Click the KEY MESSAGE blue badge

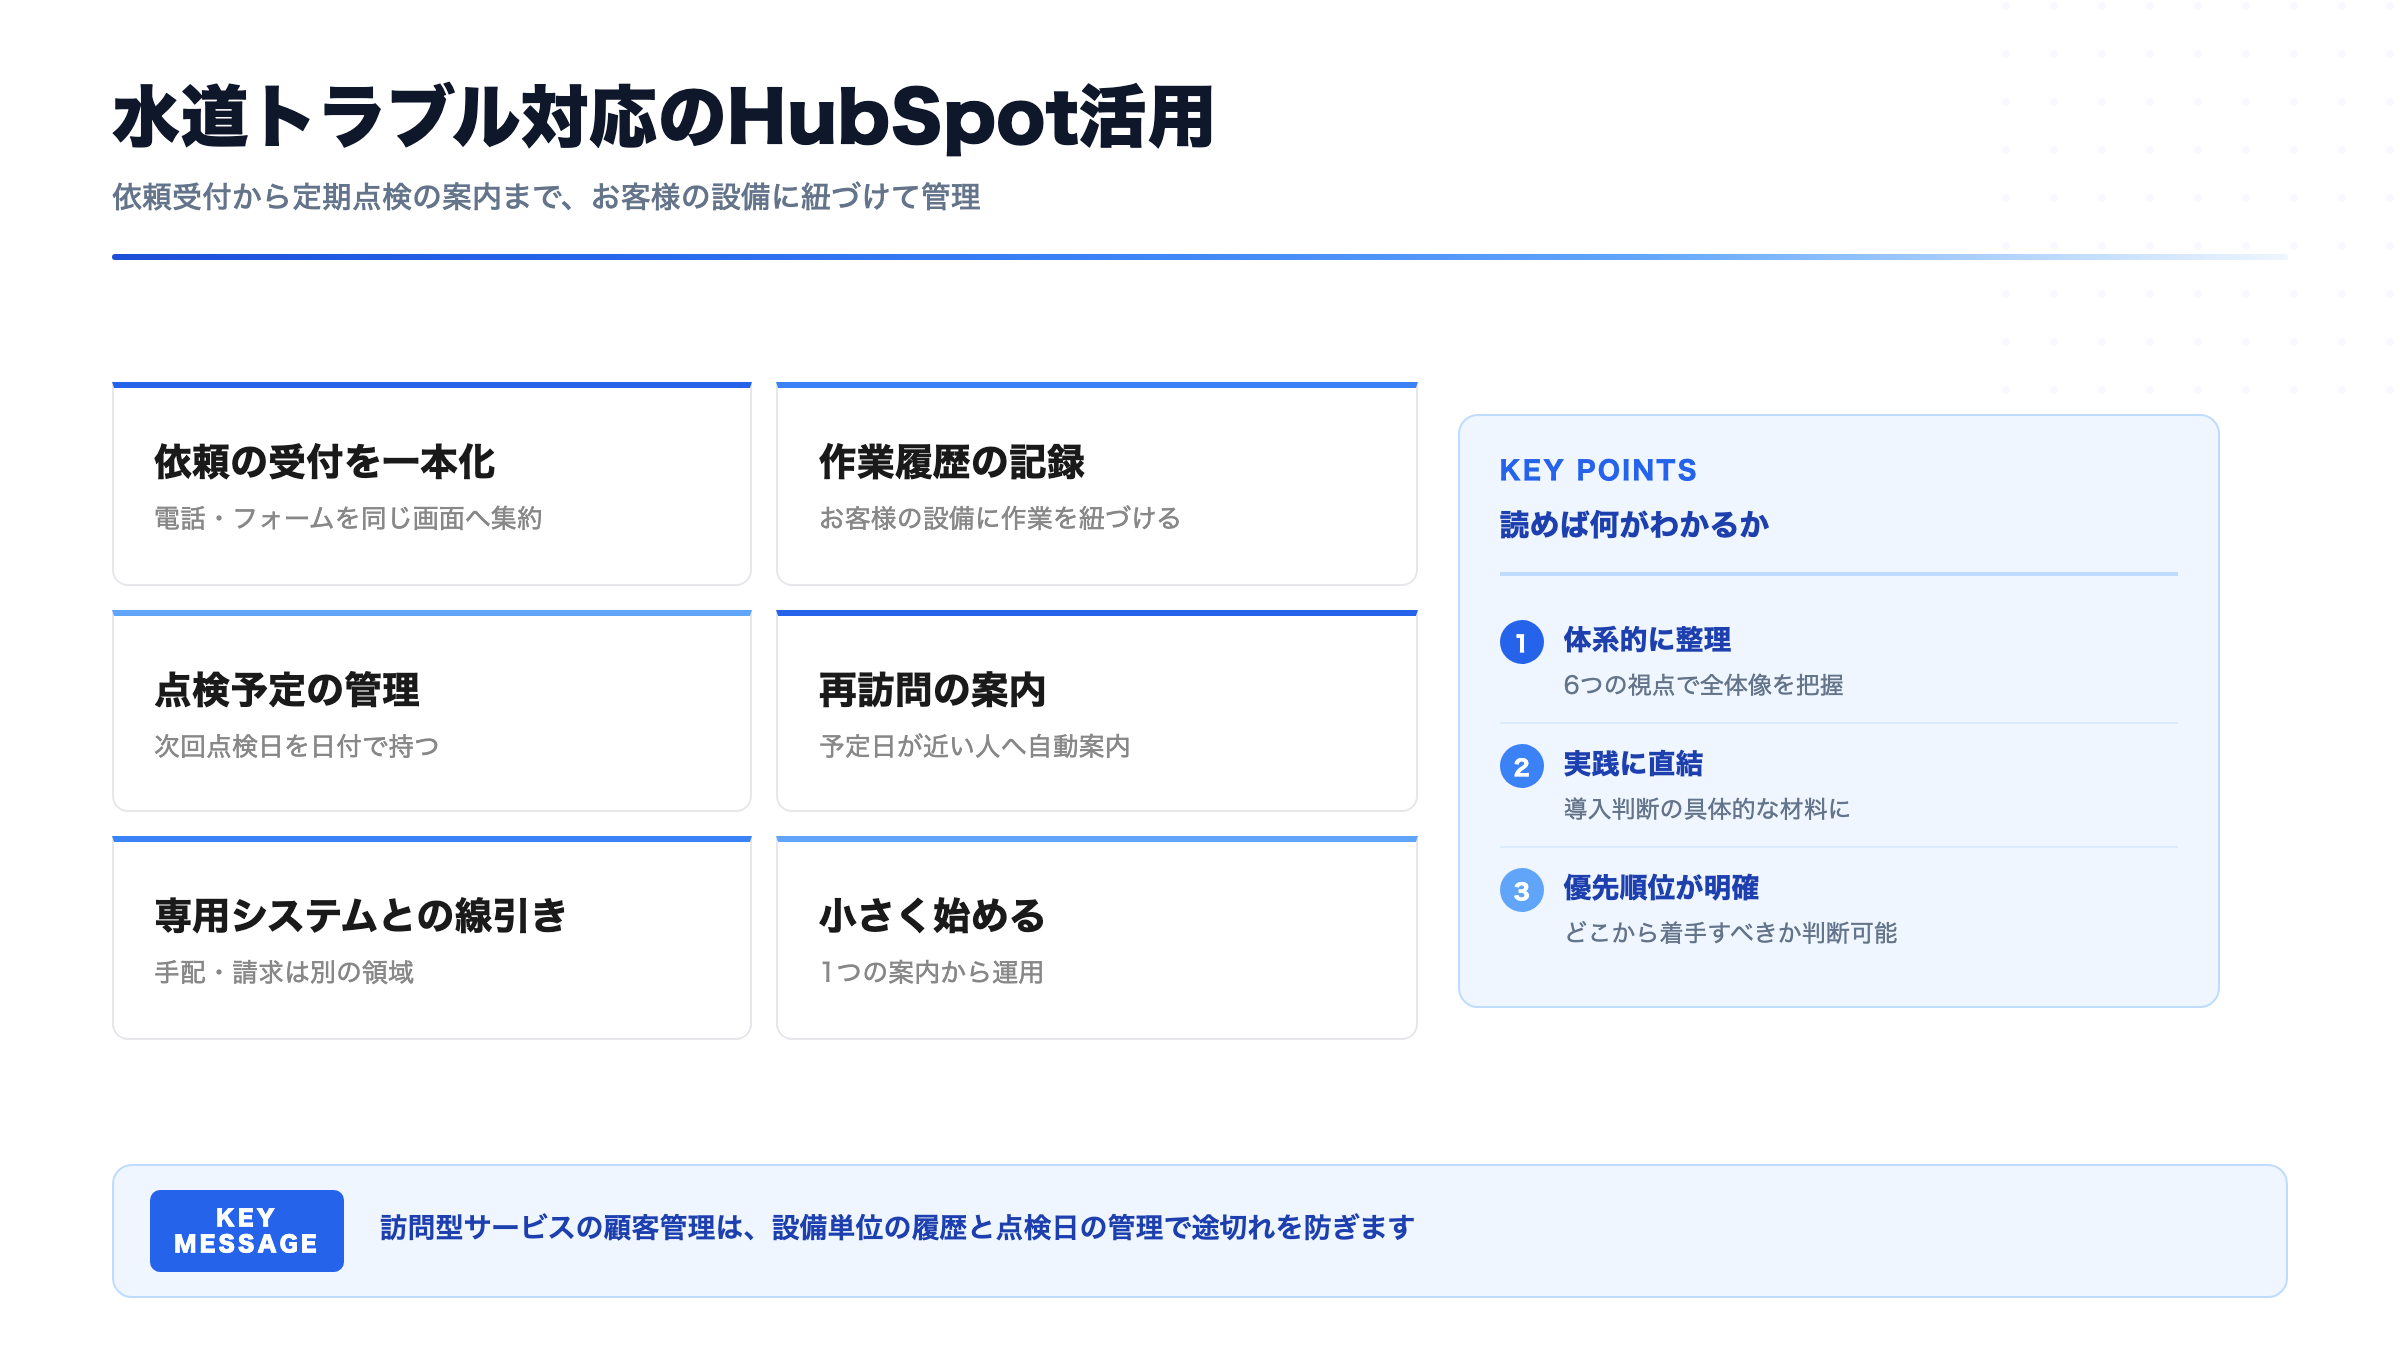pos(247,1231)
